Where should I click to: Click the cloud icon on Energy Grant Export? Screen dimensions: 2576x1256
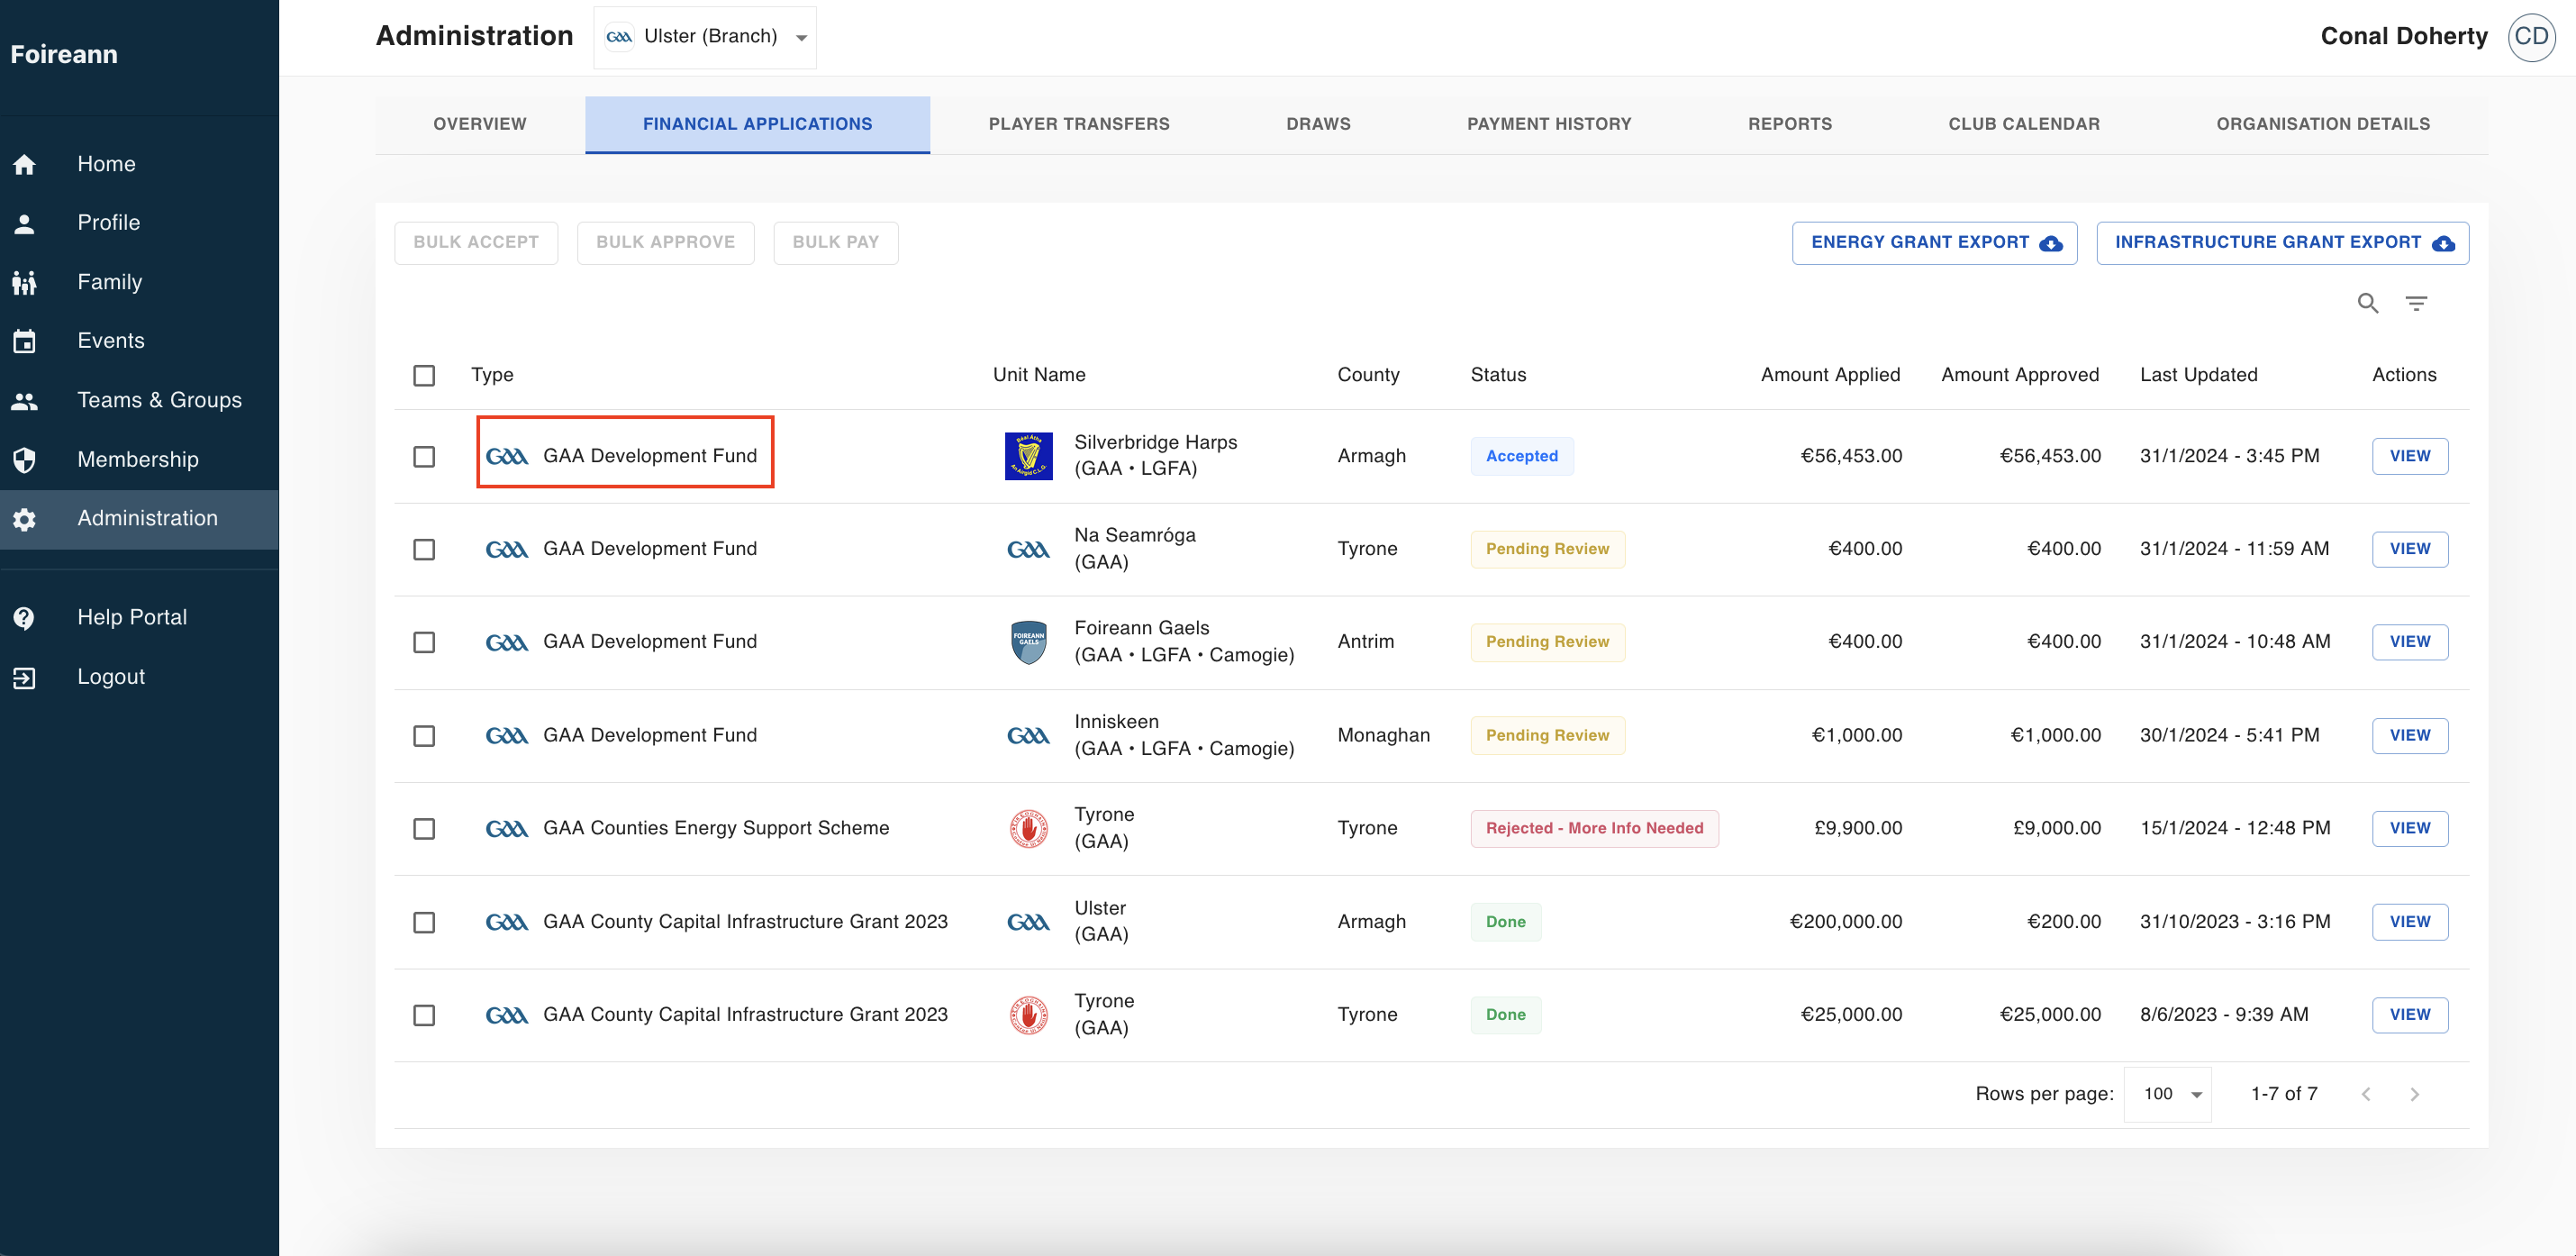2051,244
